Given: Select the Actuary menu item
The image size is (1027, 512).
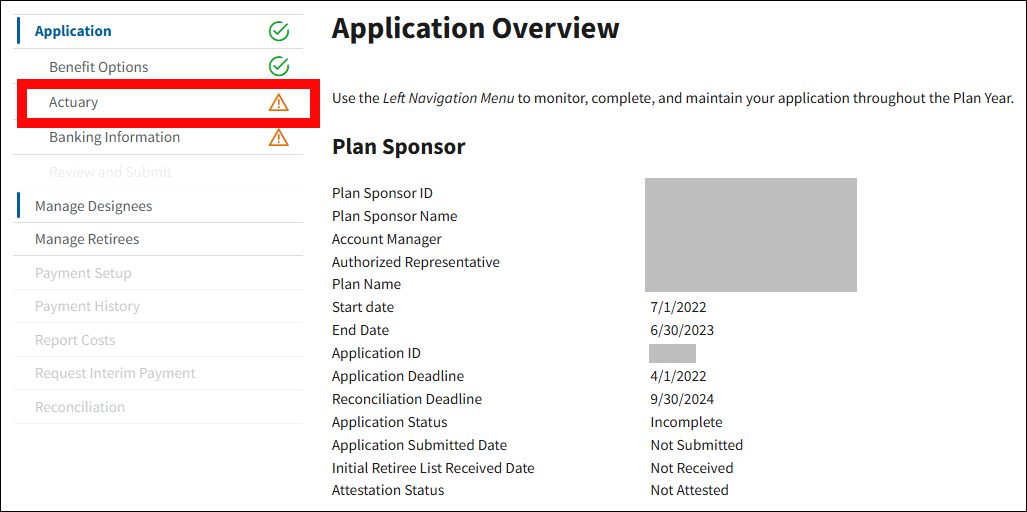Looking at the screenshot, I should [74, 102].
